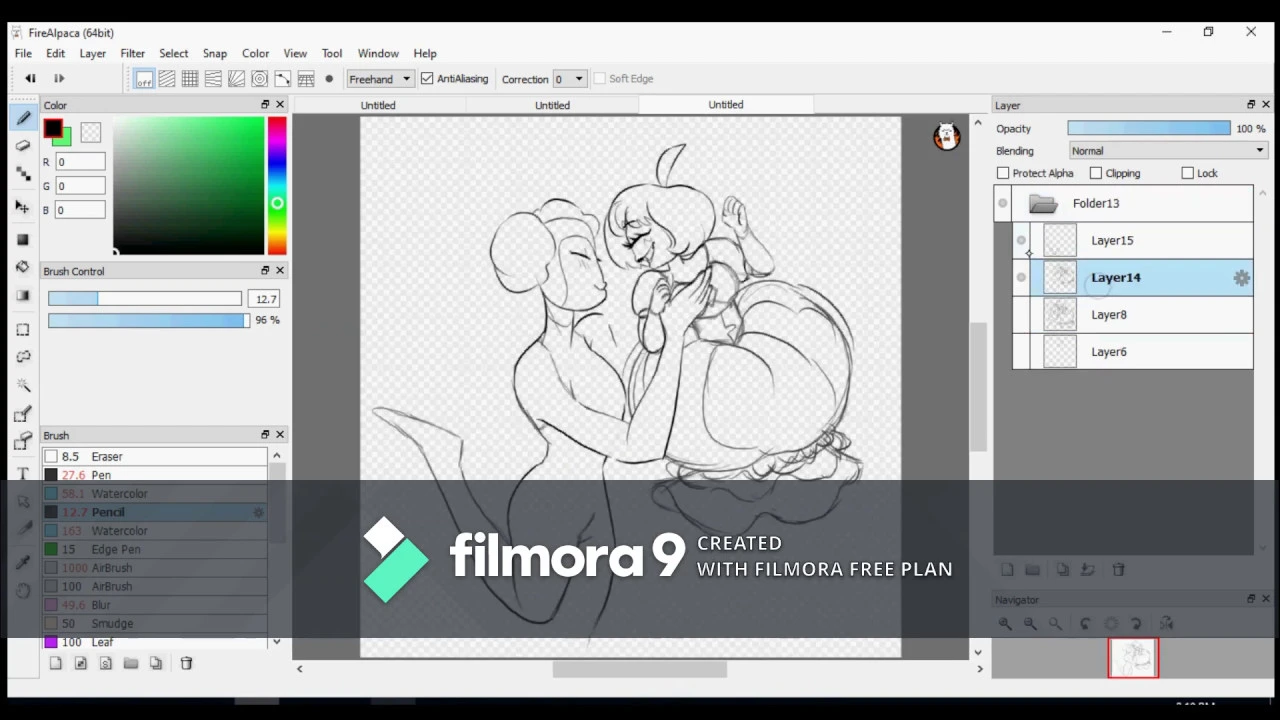Select the Fill rectangle tool
The image size is (1280, 720).
pos(23,240)
